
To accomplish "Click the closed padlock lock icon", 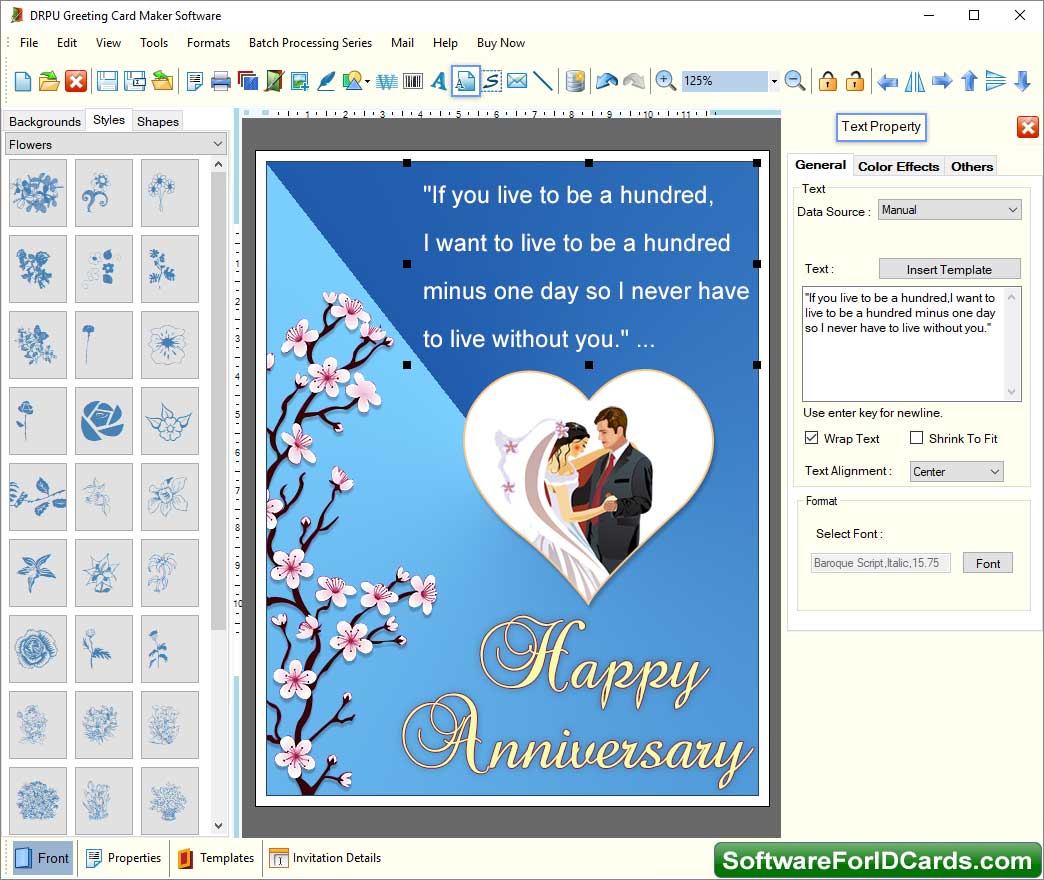I will click(828, 81).
